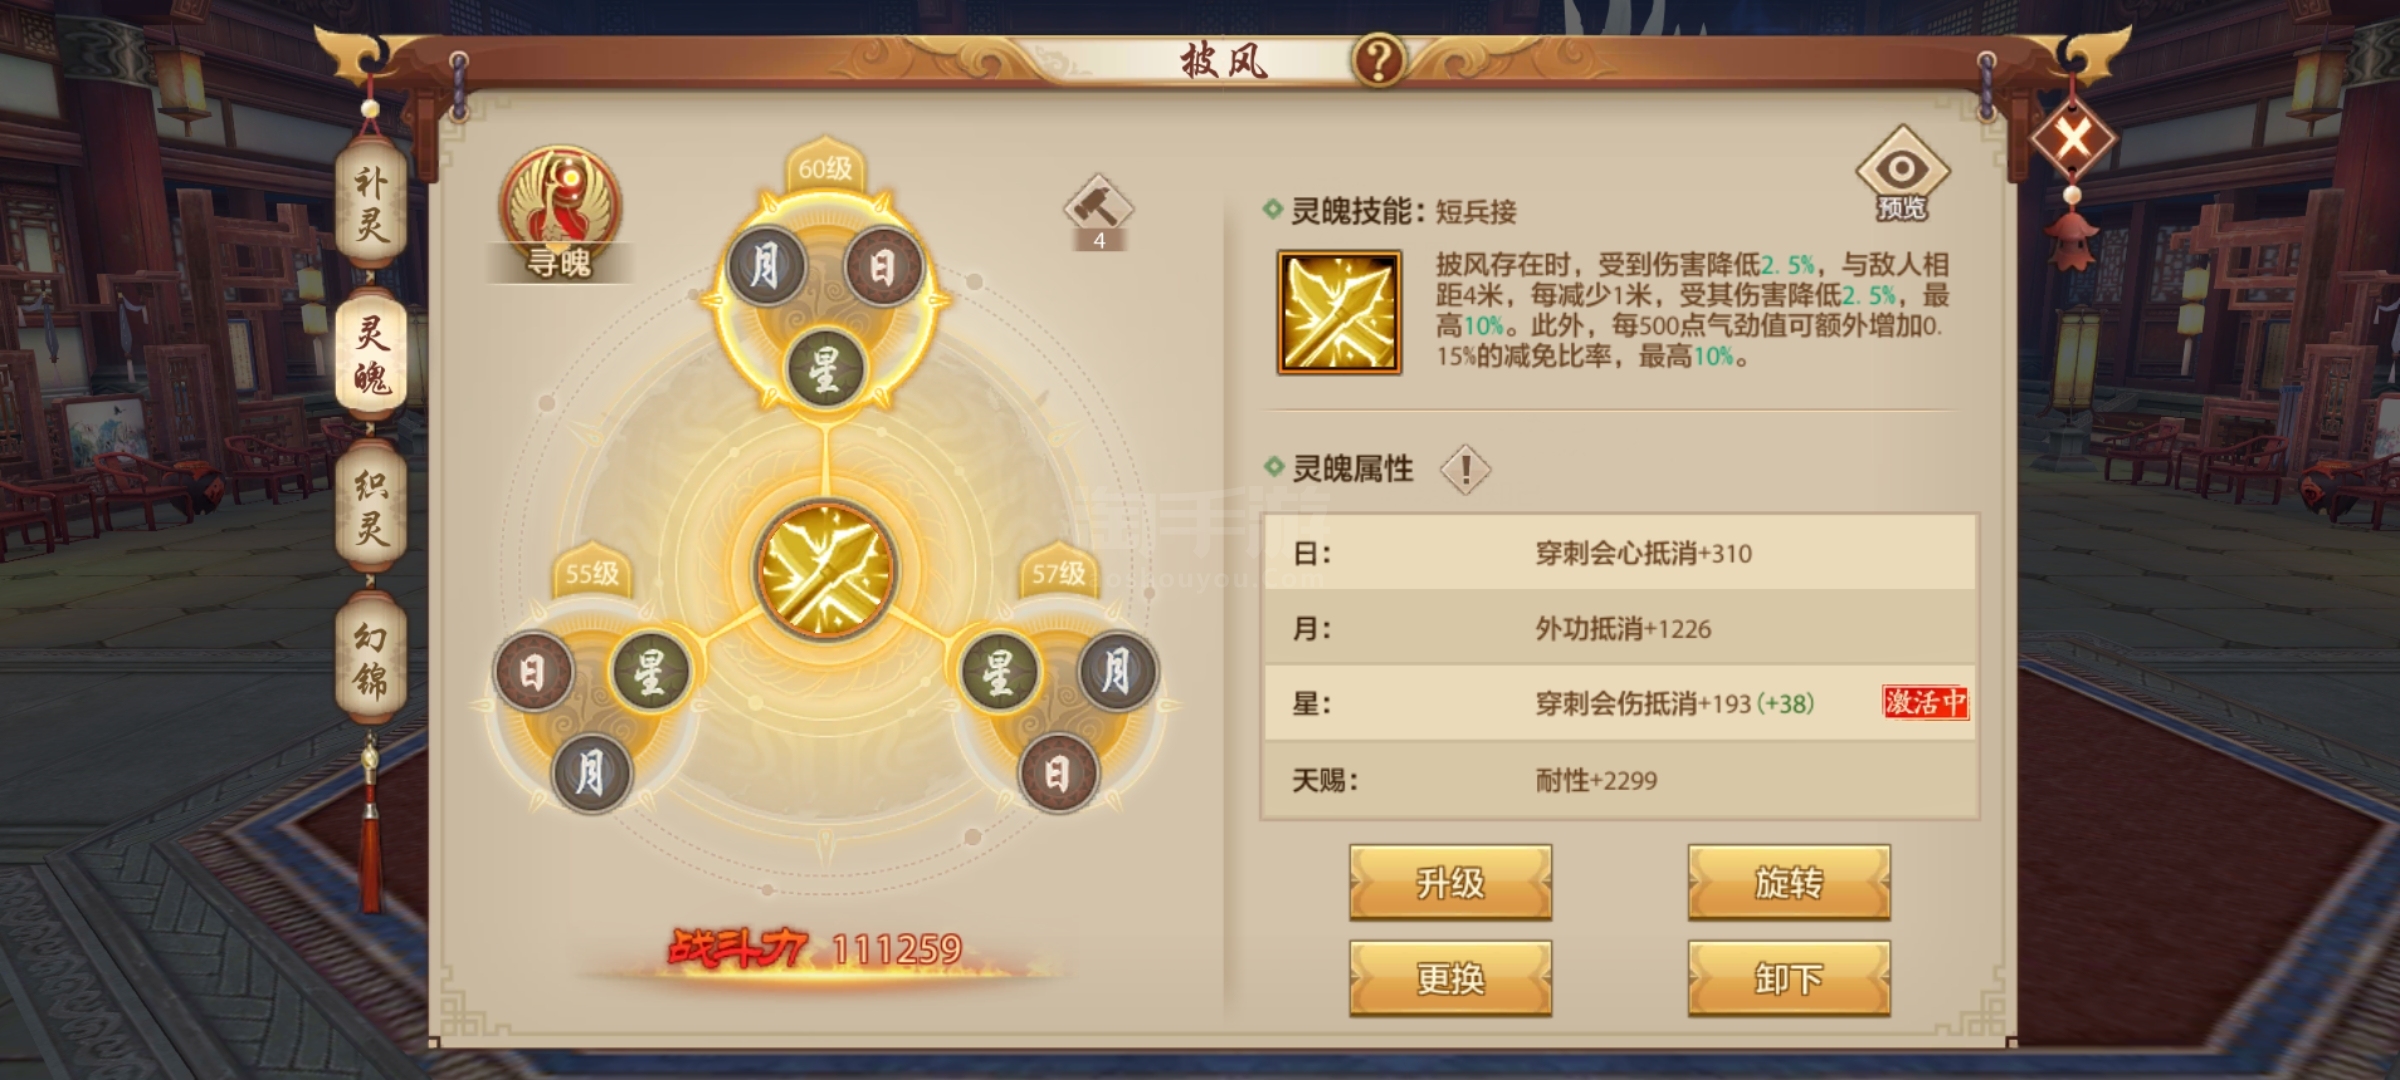
Task: Select the 月 orb in 60级 cluster
Action: pyautogui.click(x=766, y=267)
